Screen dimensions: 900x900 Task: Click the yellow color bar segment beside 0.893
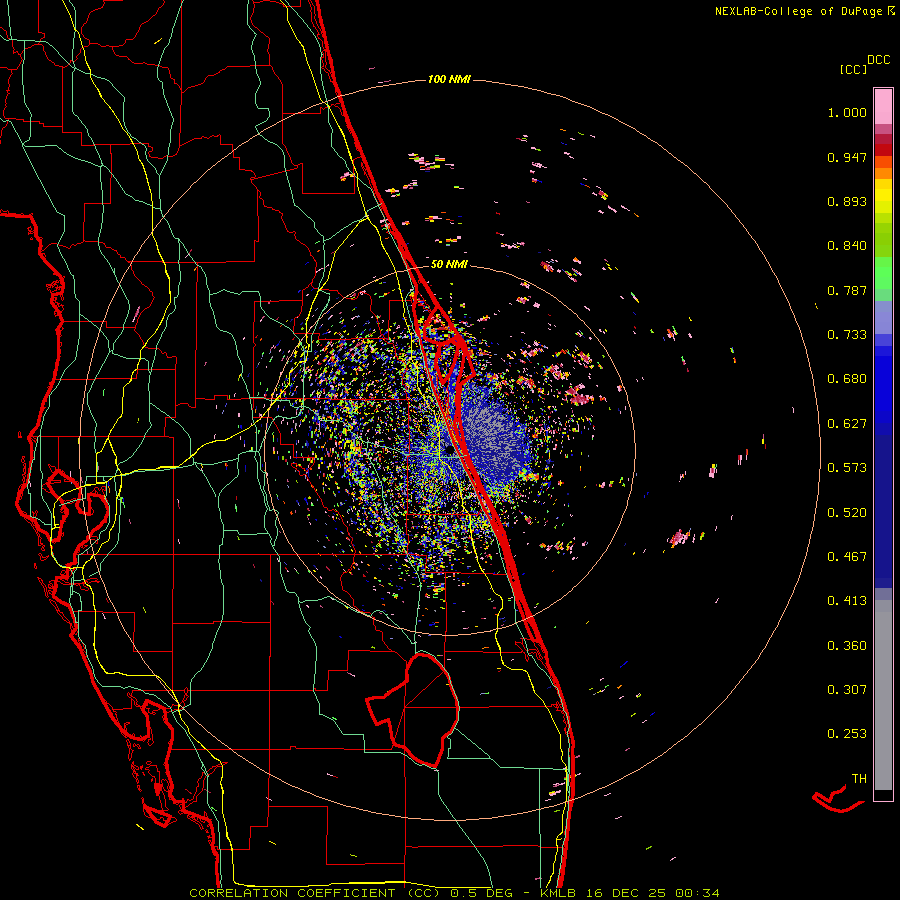883,201
